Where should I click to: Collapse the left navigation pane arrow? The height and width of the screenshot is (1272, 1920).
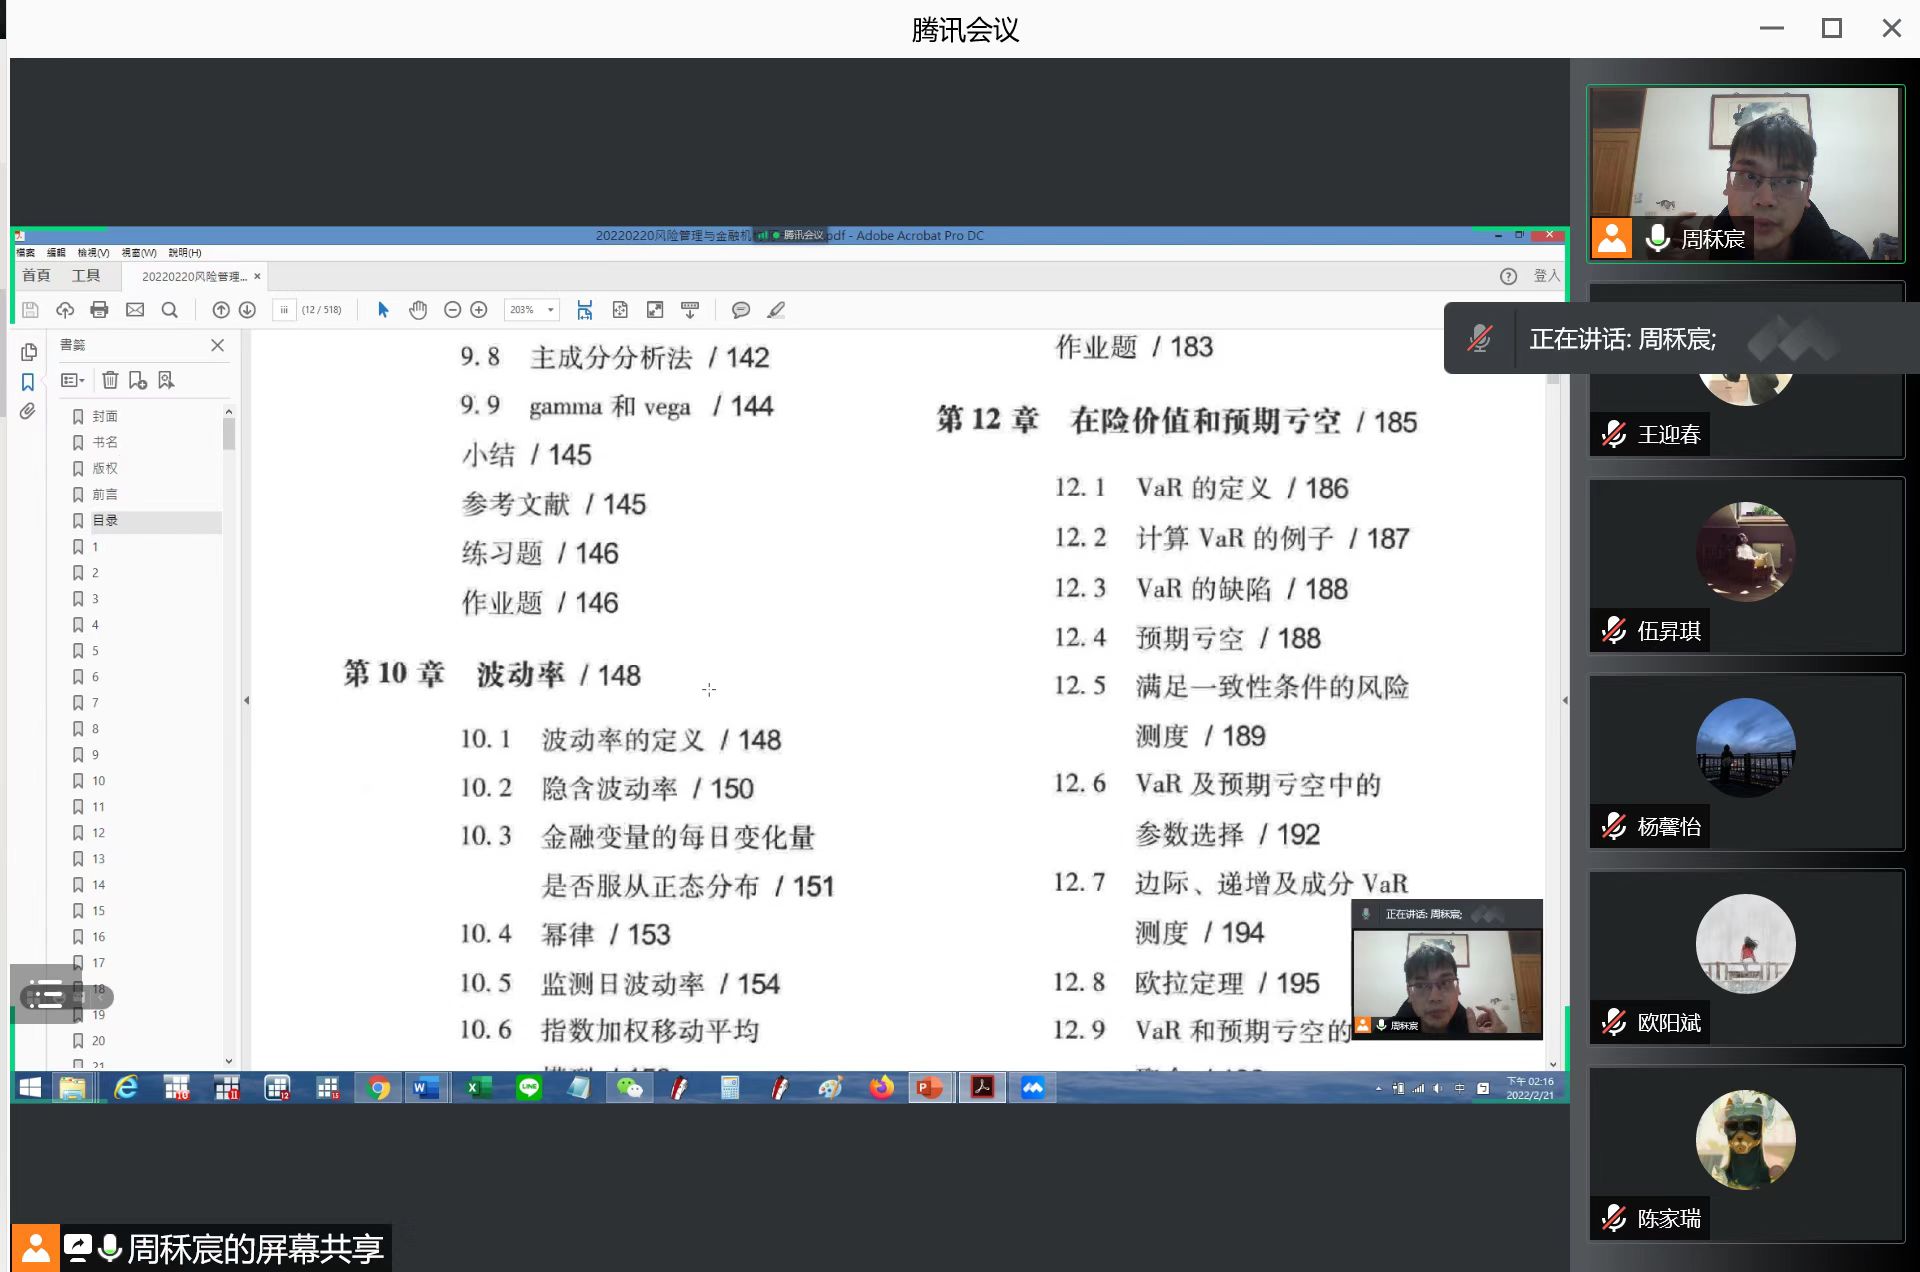[246, 700]
